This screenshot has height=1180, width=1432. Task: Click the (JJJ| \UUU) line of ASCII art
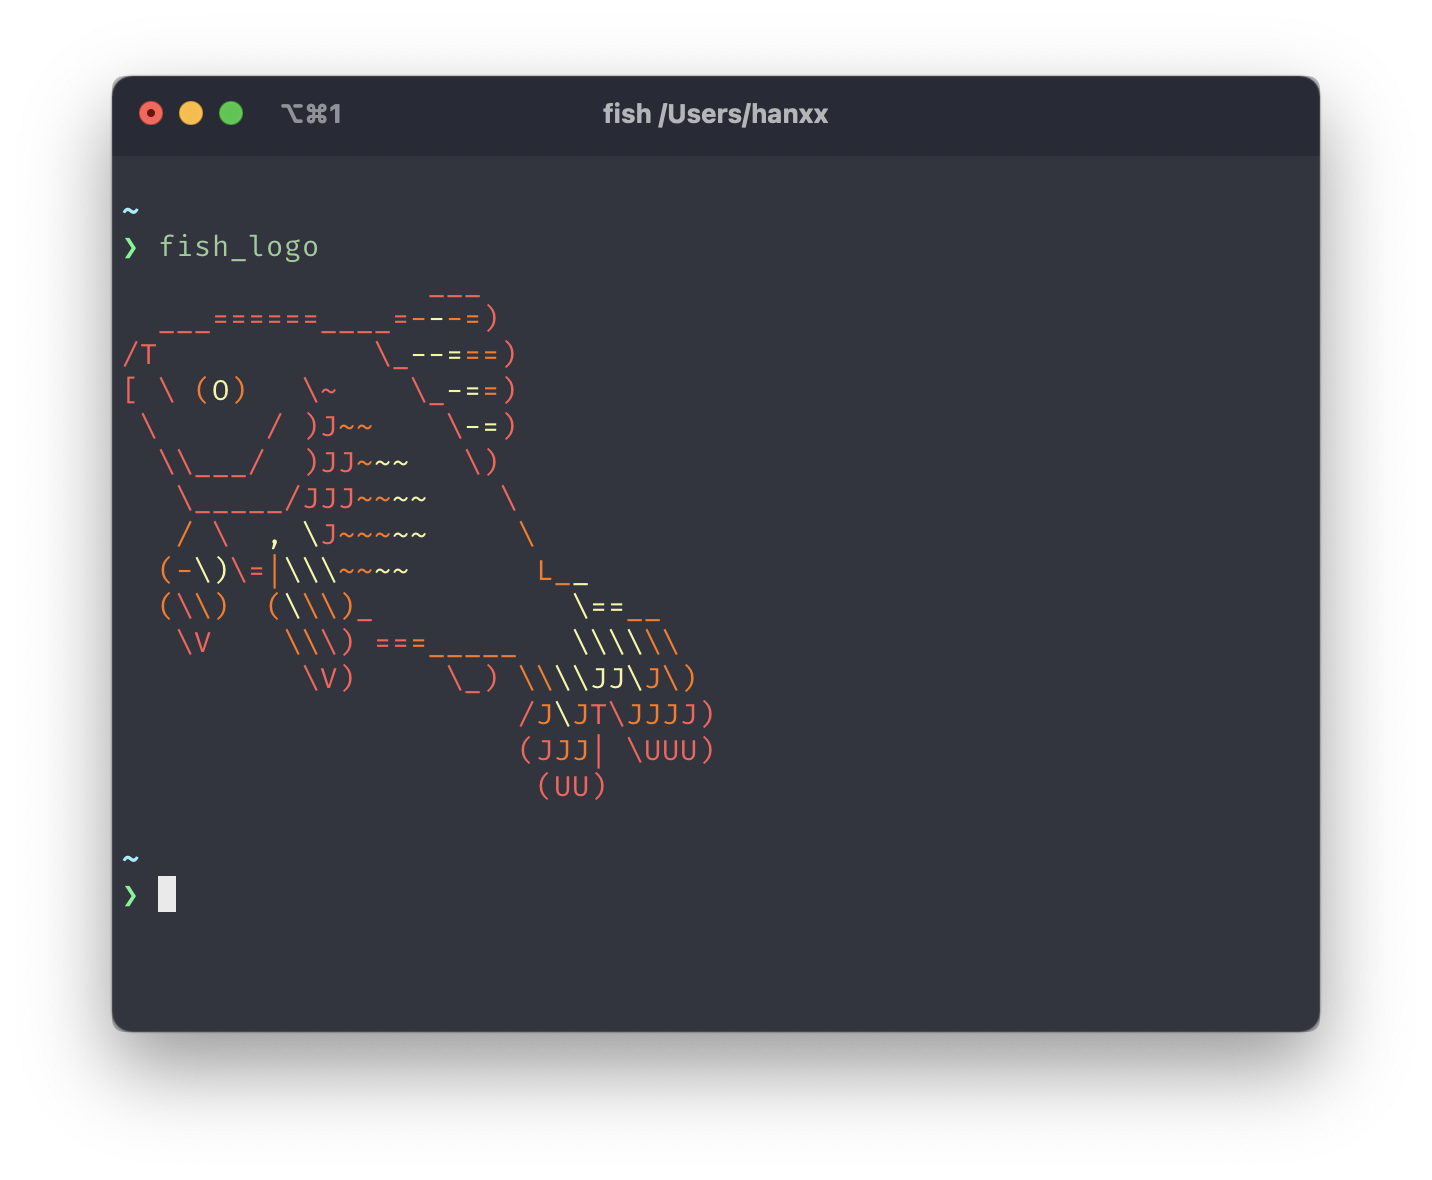(x=617, y=750)
